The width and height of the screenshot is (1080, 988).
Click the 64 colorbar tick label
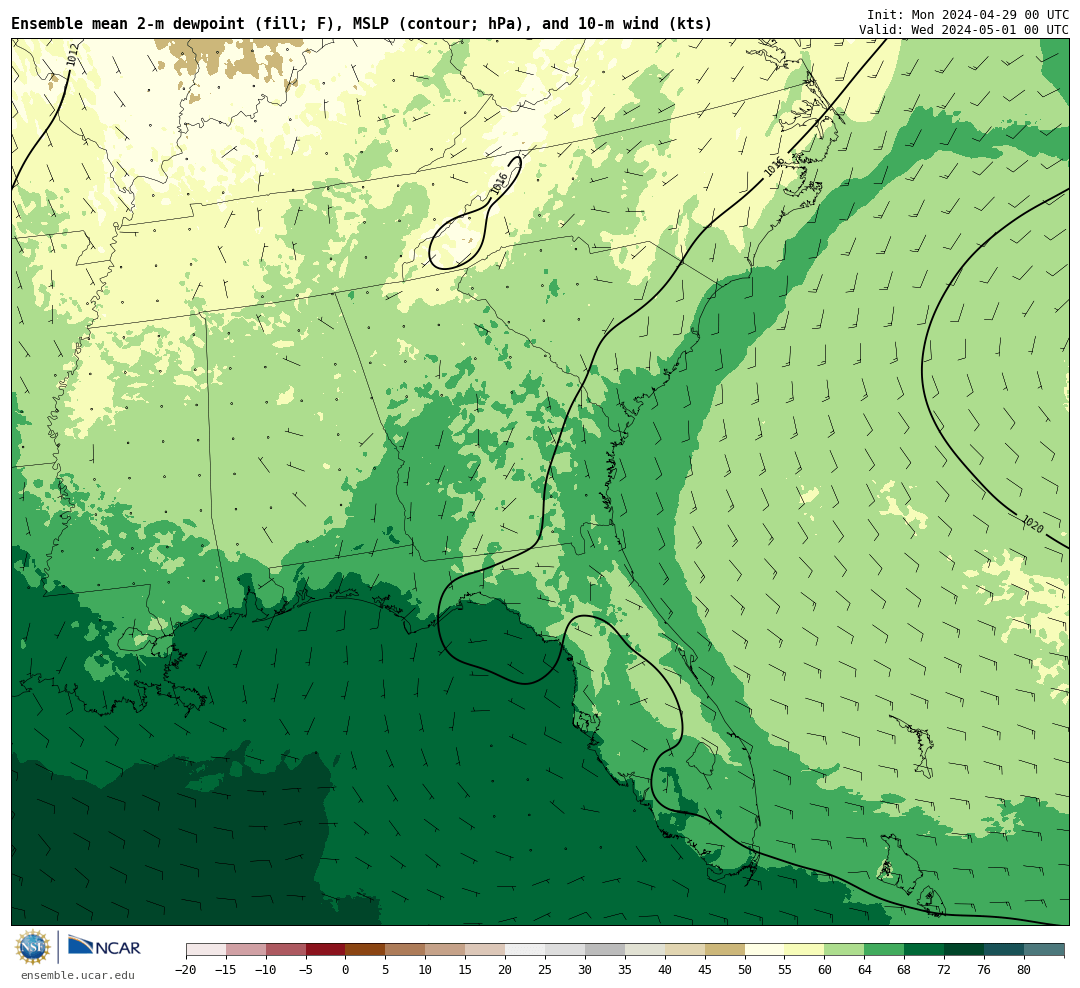pyautogui.click(x=865, y=970)
